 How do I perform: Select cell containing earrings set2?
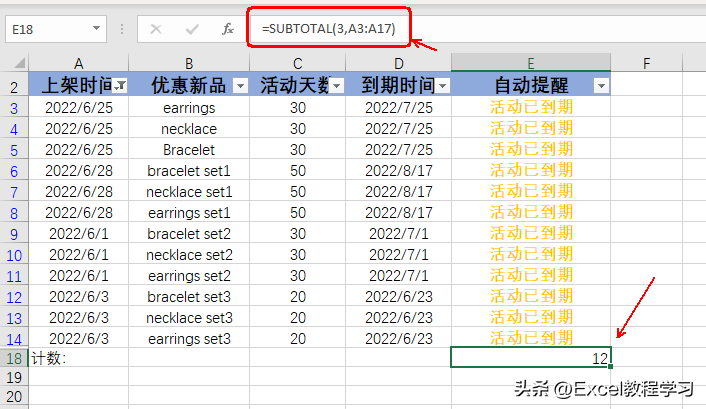(x=189, y=276)
